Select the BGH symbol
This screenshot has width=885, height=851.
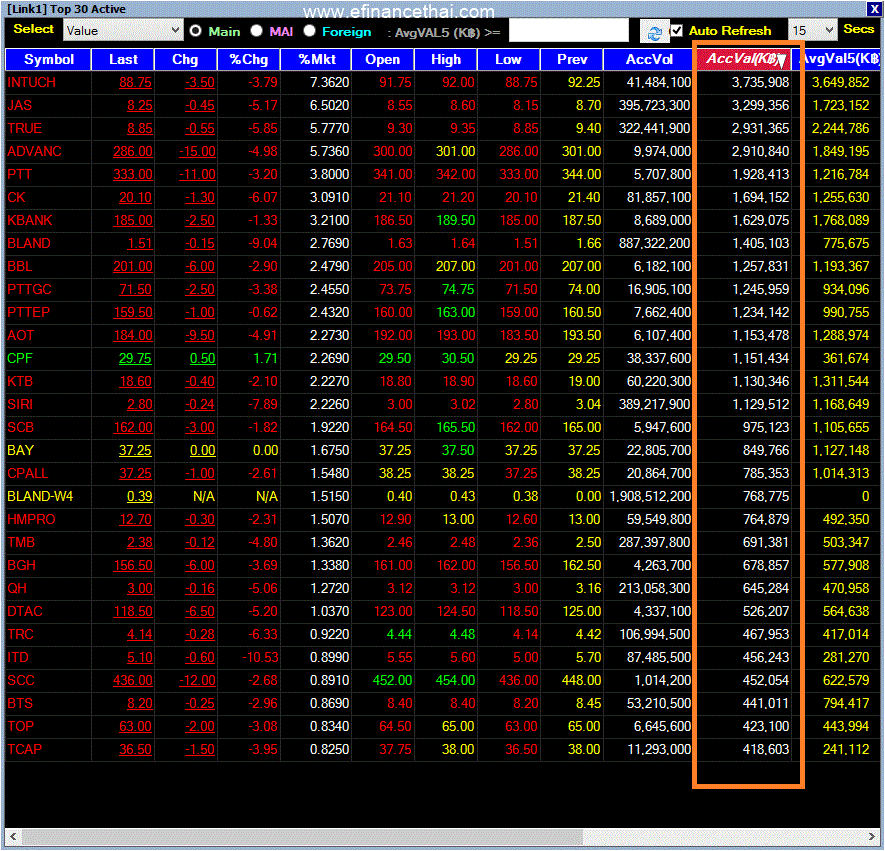[x=21, y=565]
